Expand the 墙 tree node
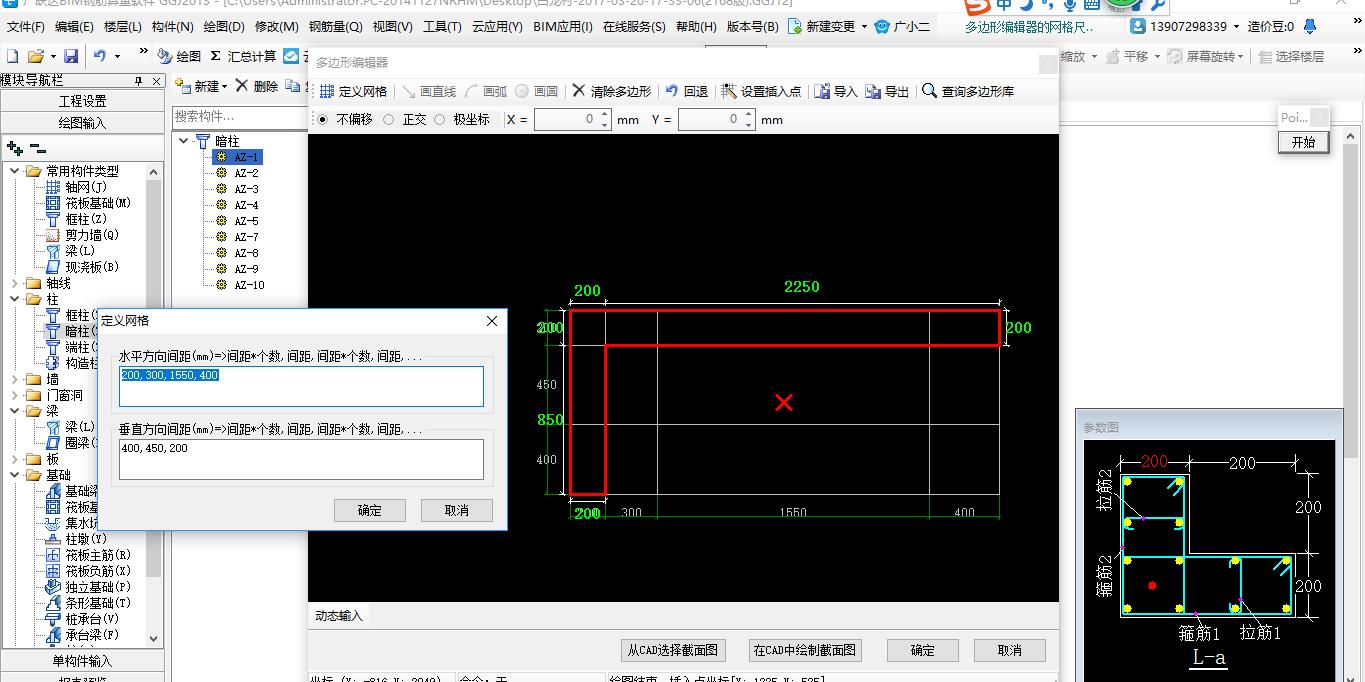This screenshot has height=682, width=1365. pos(15,379)
